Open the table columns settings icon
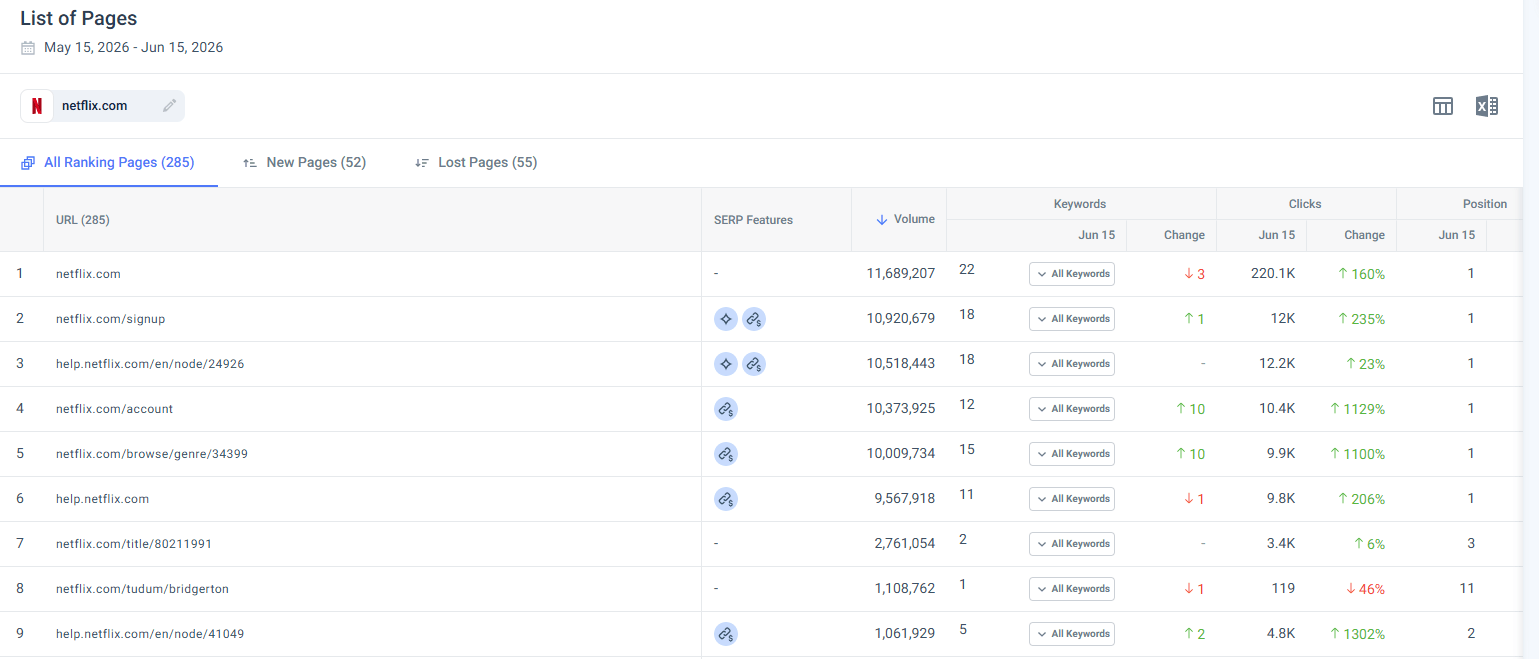Image resolution: width=1539 pixels, height=659 pixels. coord(1443,106)
